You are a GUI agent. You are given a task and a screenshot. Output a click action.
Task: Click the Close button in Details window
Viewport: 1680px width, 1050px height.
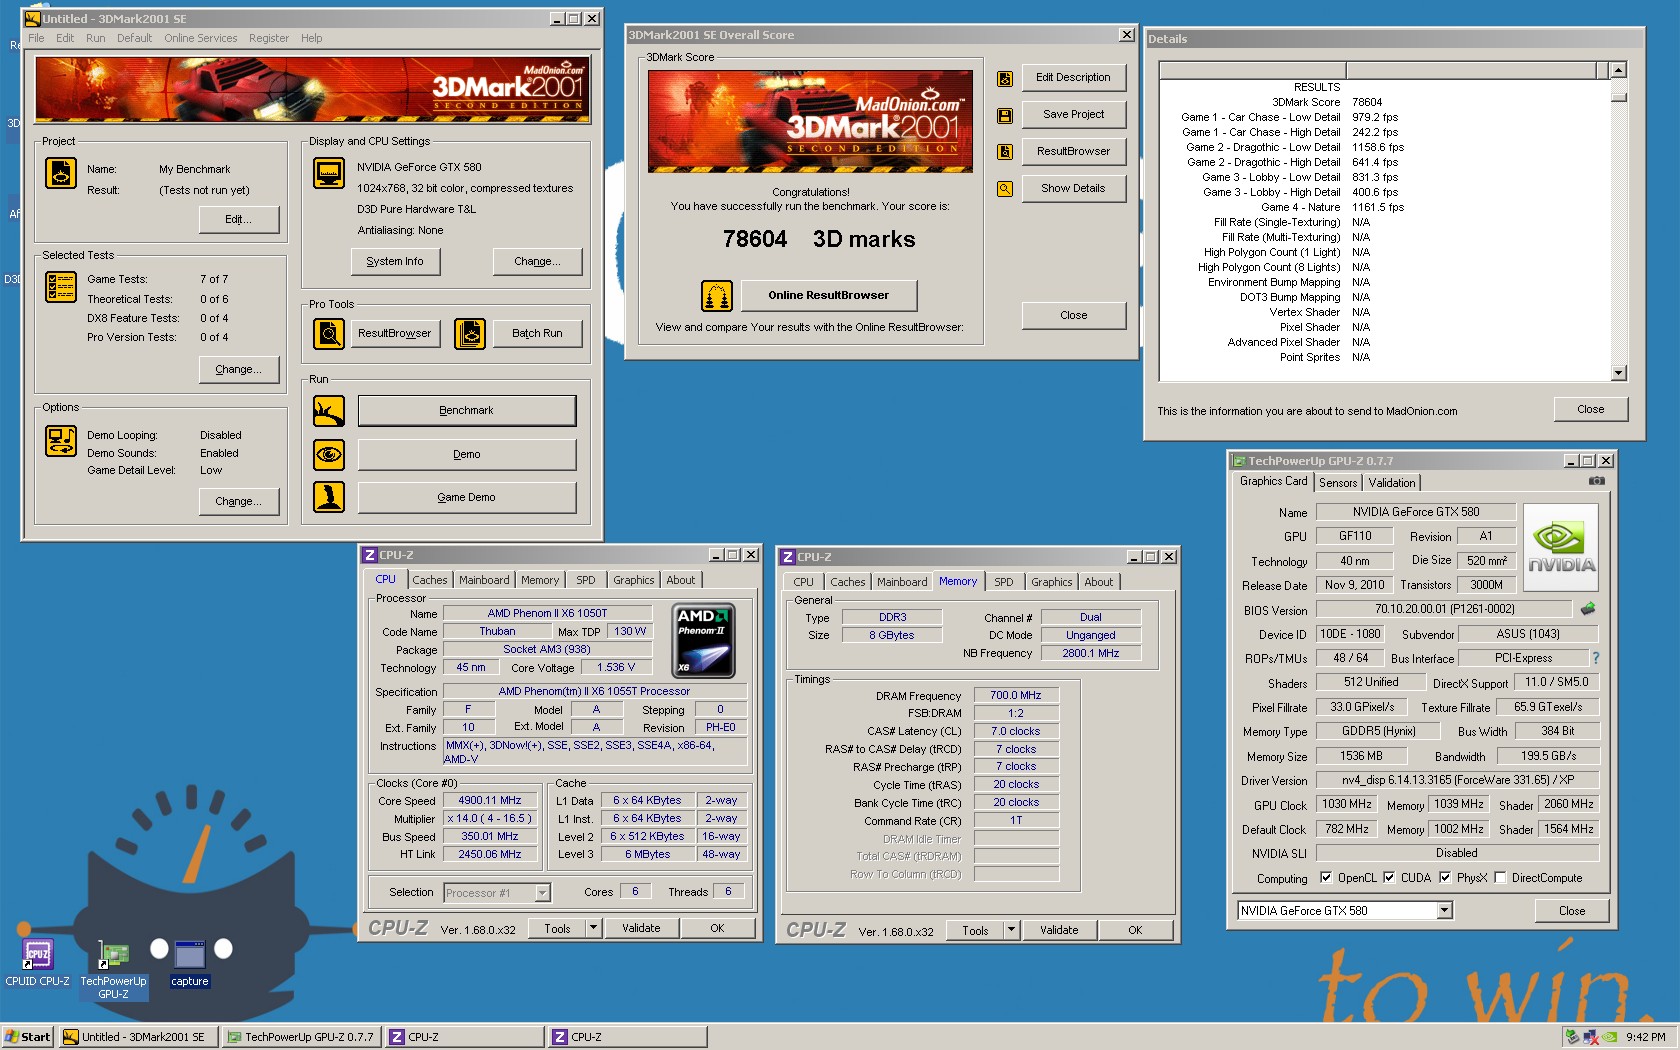[x=1591, y=410]
